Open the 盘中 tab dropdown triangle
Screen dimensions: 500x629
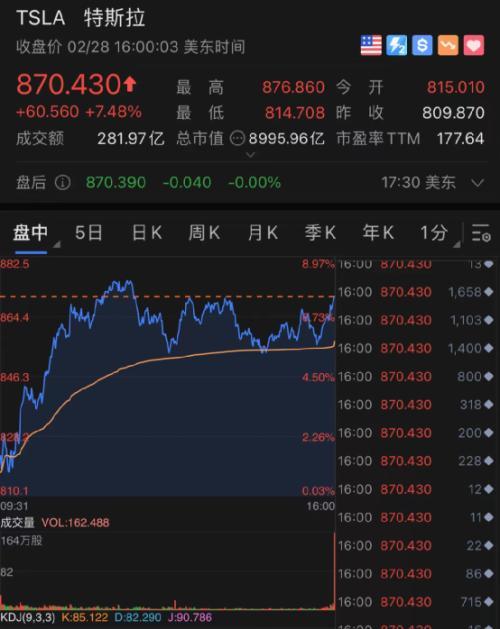point(57,244)
